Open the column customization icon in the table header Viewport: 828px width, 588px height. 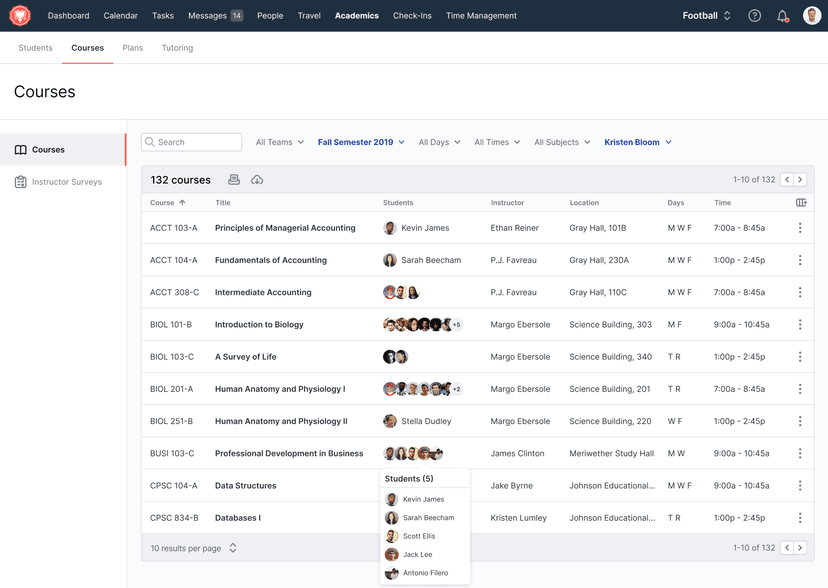pos(800,201)
